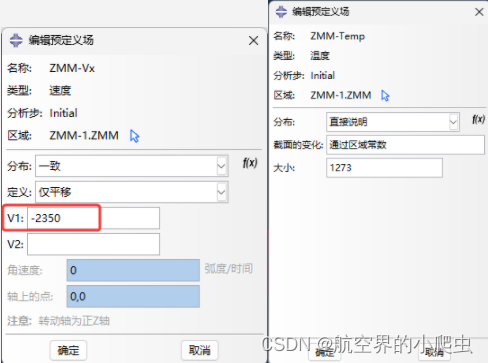This screenshot has width=488, height=363.
Task: Open the 分布 dropdown showing 一致
Action: [x=132, y=166]
